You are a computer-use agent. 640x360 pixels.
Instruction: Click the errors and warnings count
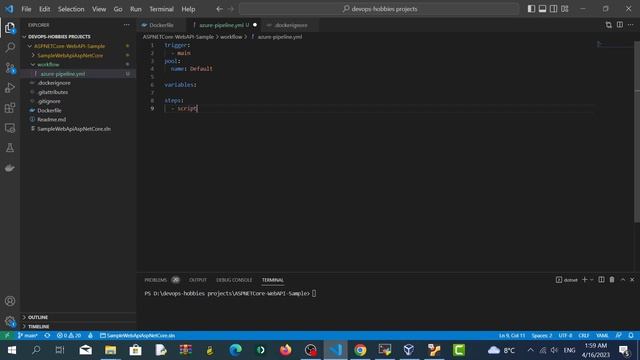69,336
